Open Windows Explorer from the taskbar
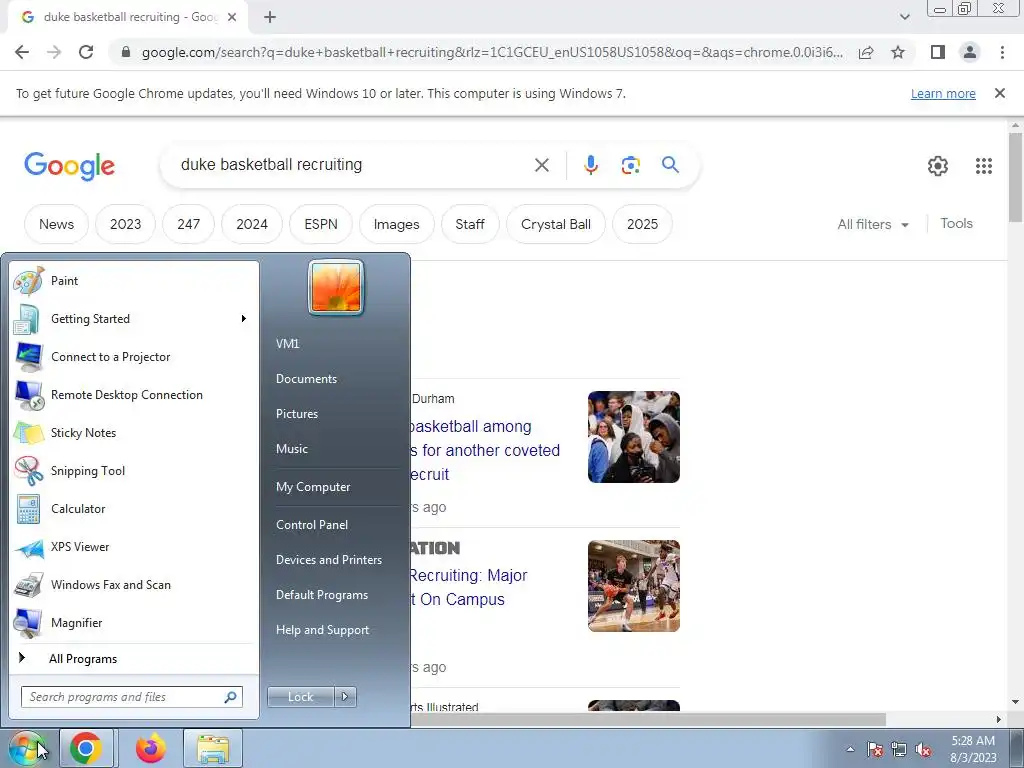The width and height of the screenshot is (1024, 768). tap(213, 748)
